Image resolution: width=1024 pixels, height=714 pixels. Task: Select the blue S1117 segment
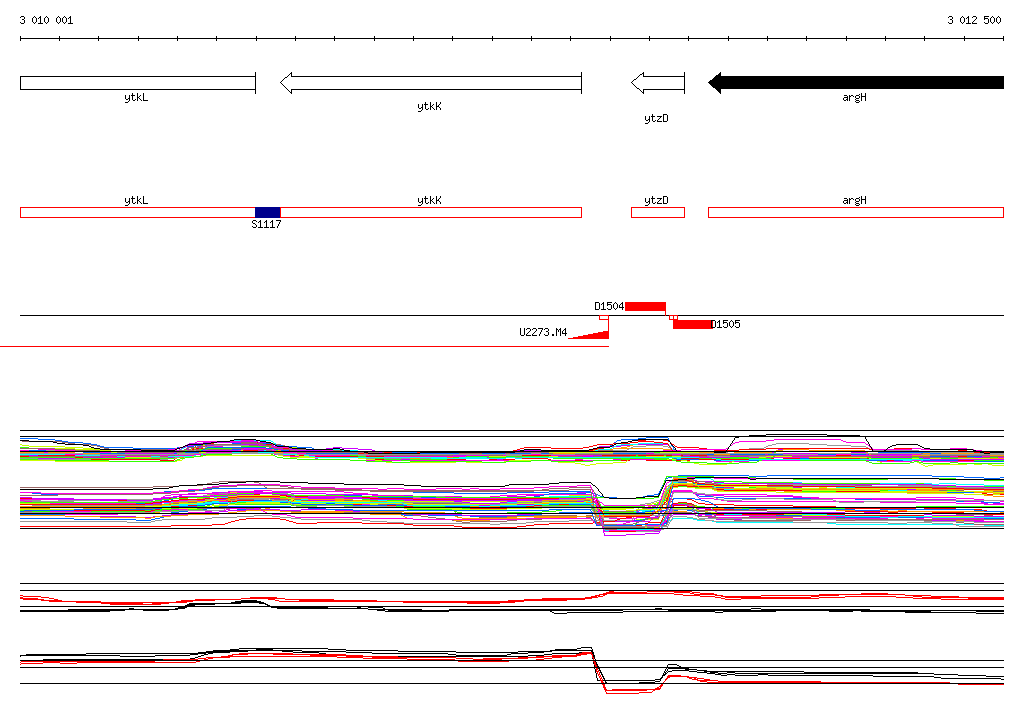(268, 212)
